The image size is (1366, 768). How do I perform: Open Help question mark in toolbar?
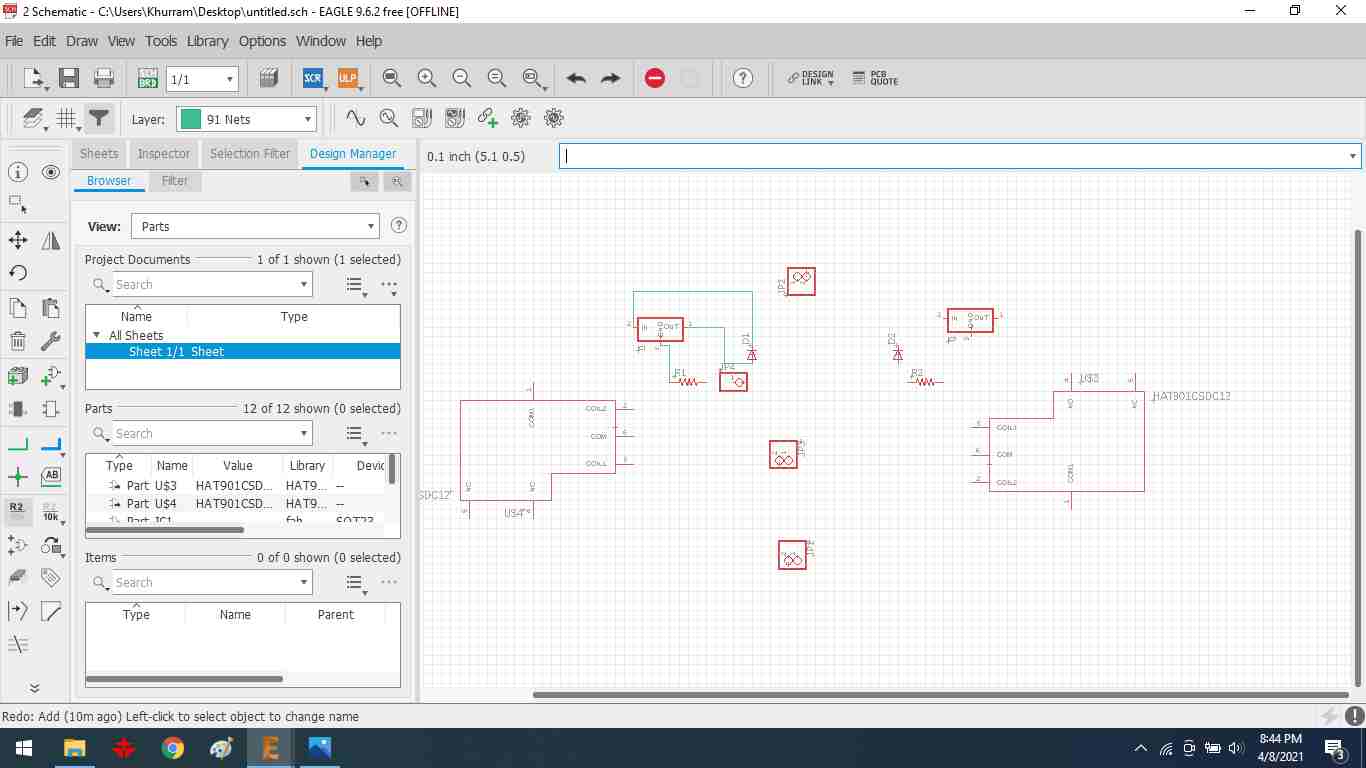[x=743, y=78]
